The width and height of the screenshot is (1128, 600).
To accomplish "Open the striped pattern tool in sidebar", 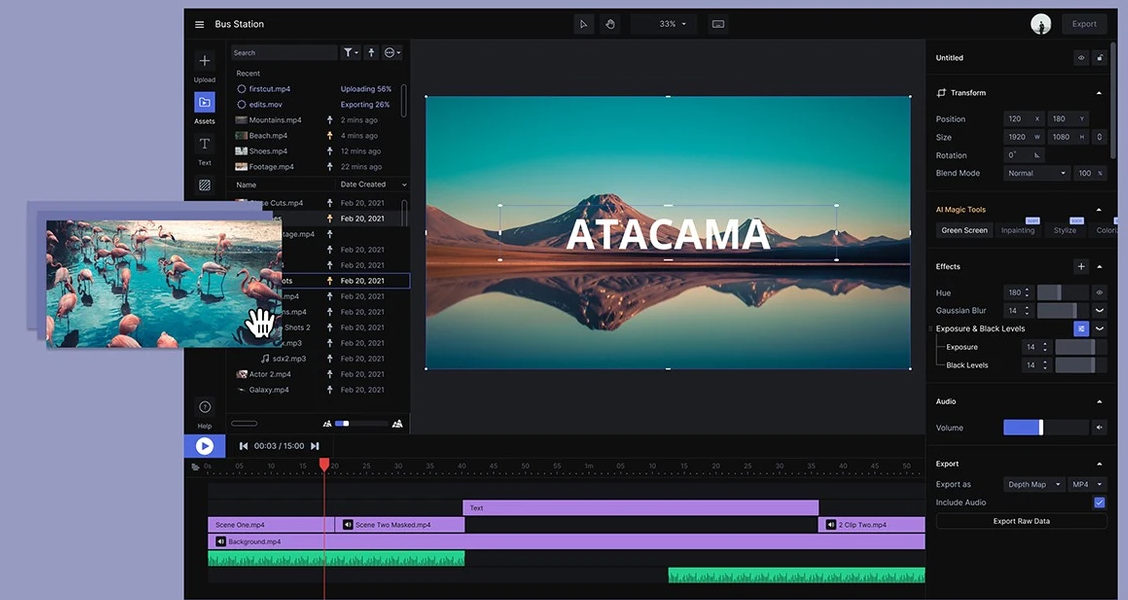I will (204, 185).
